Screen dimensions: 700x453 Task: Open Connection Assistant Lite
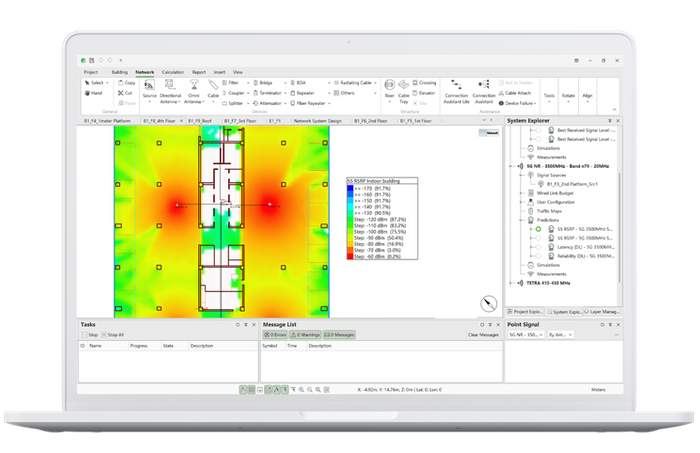coord(456,87)
